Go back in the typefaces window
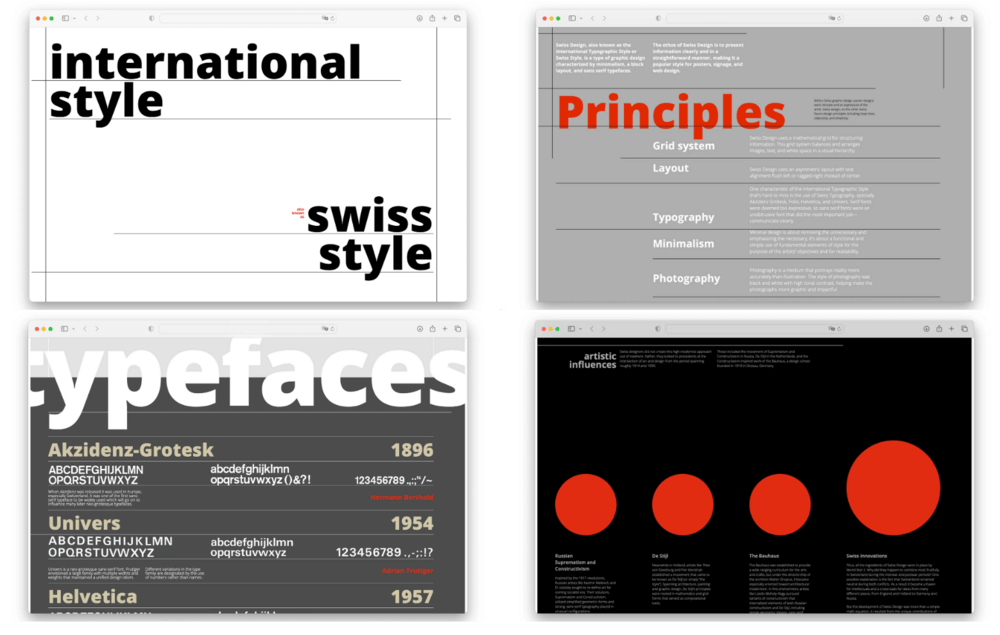 click(x=85, y=329)
